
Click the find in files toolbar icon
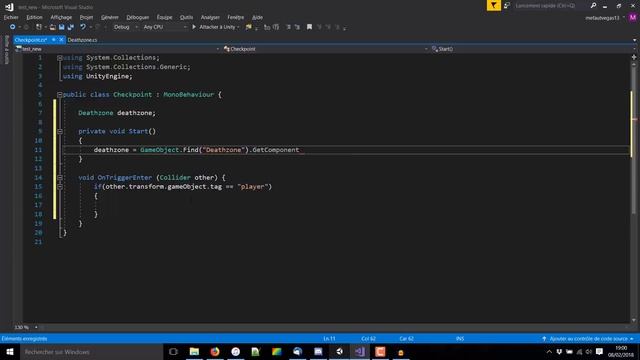point(249,27)
